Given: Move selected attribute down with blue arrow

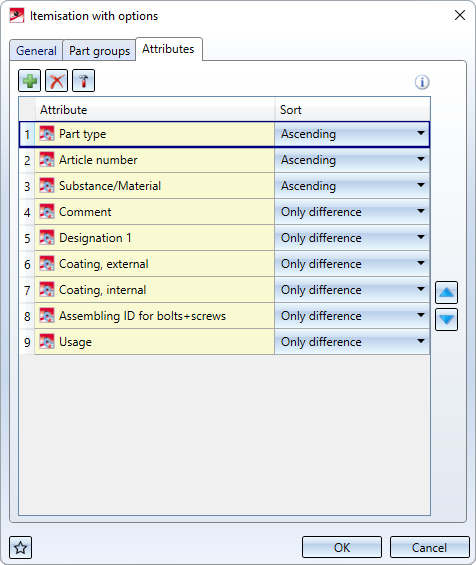Looking at the screenshot, I should click(x=446, y=319).
